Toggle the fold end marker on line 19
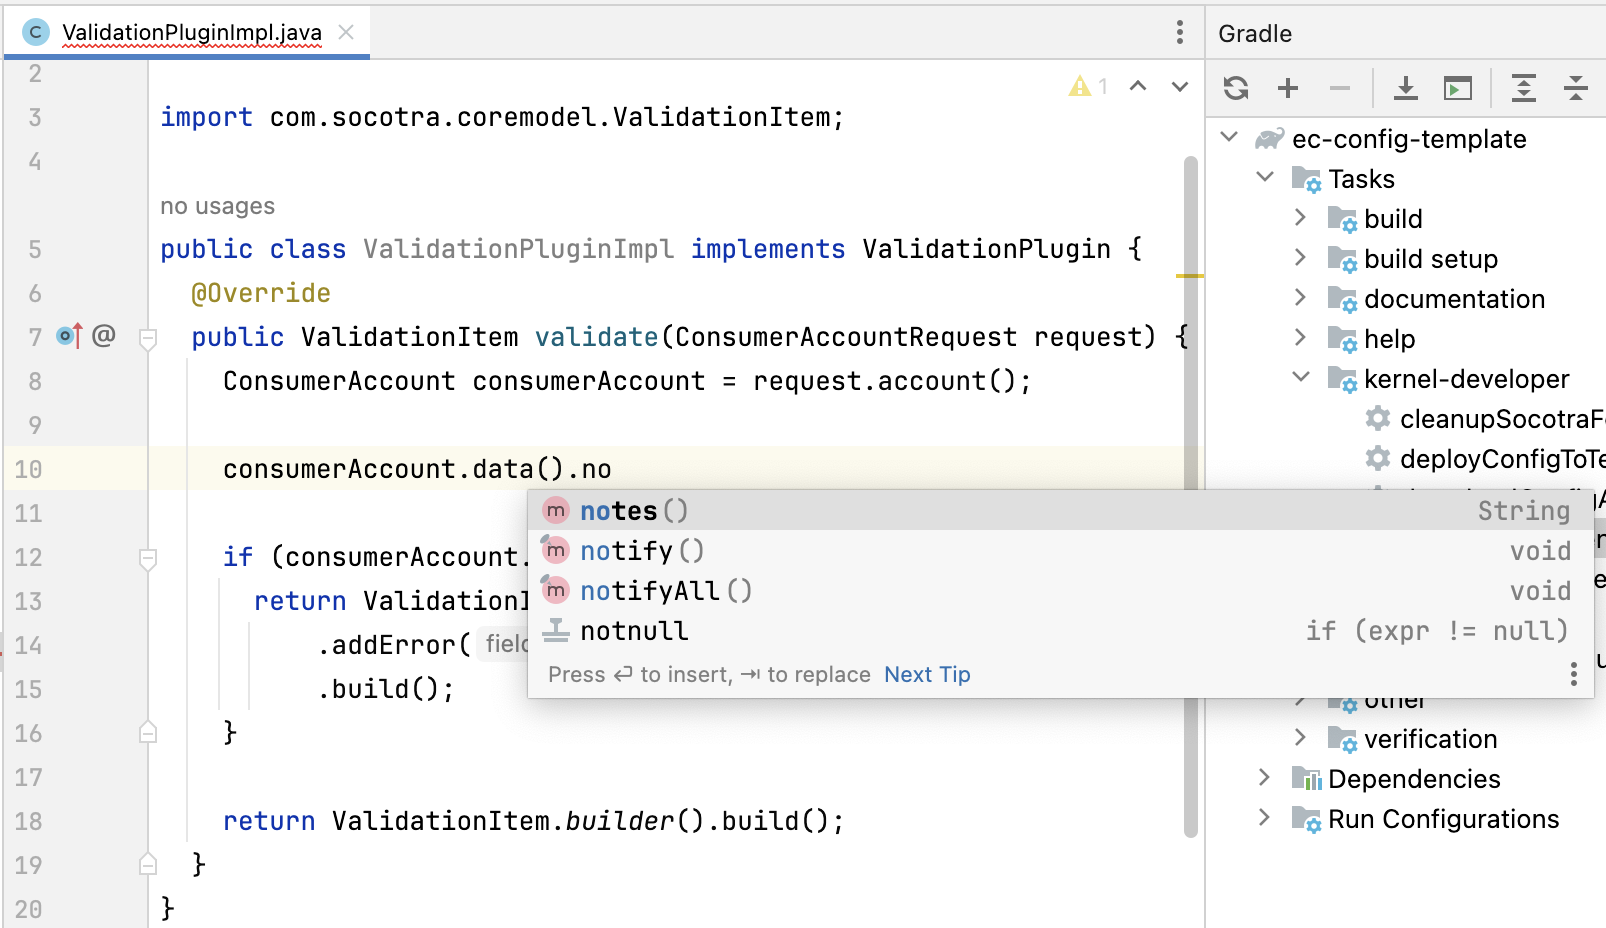Viewport: 1606px width, 928px height. pyautogui.click(x=148, y=863)
